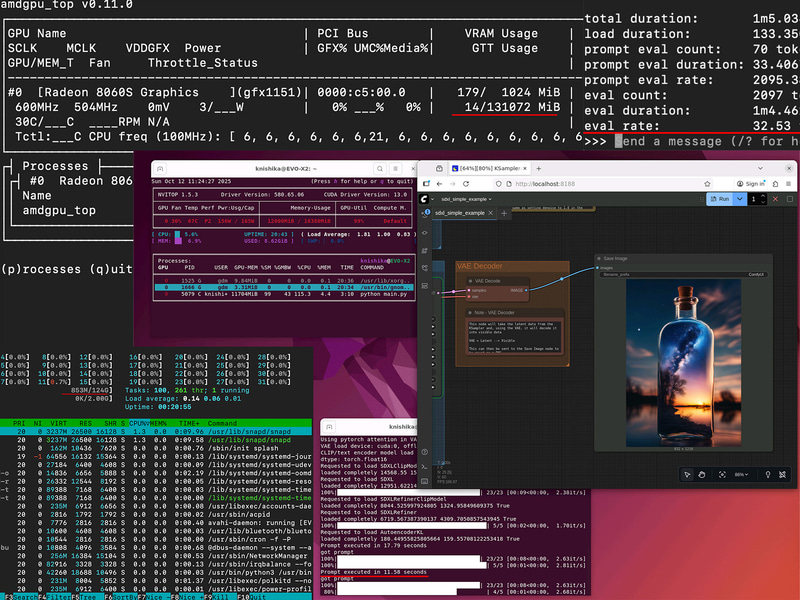Viewport: 800px width, 600px height.
Task: Open the sdxl_simple_example workflow dropdown in top bar
Action: [466, 199]
